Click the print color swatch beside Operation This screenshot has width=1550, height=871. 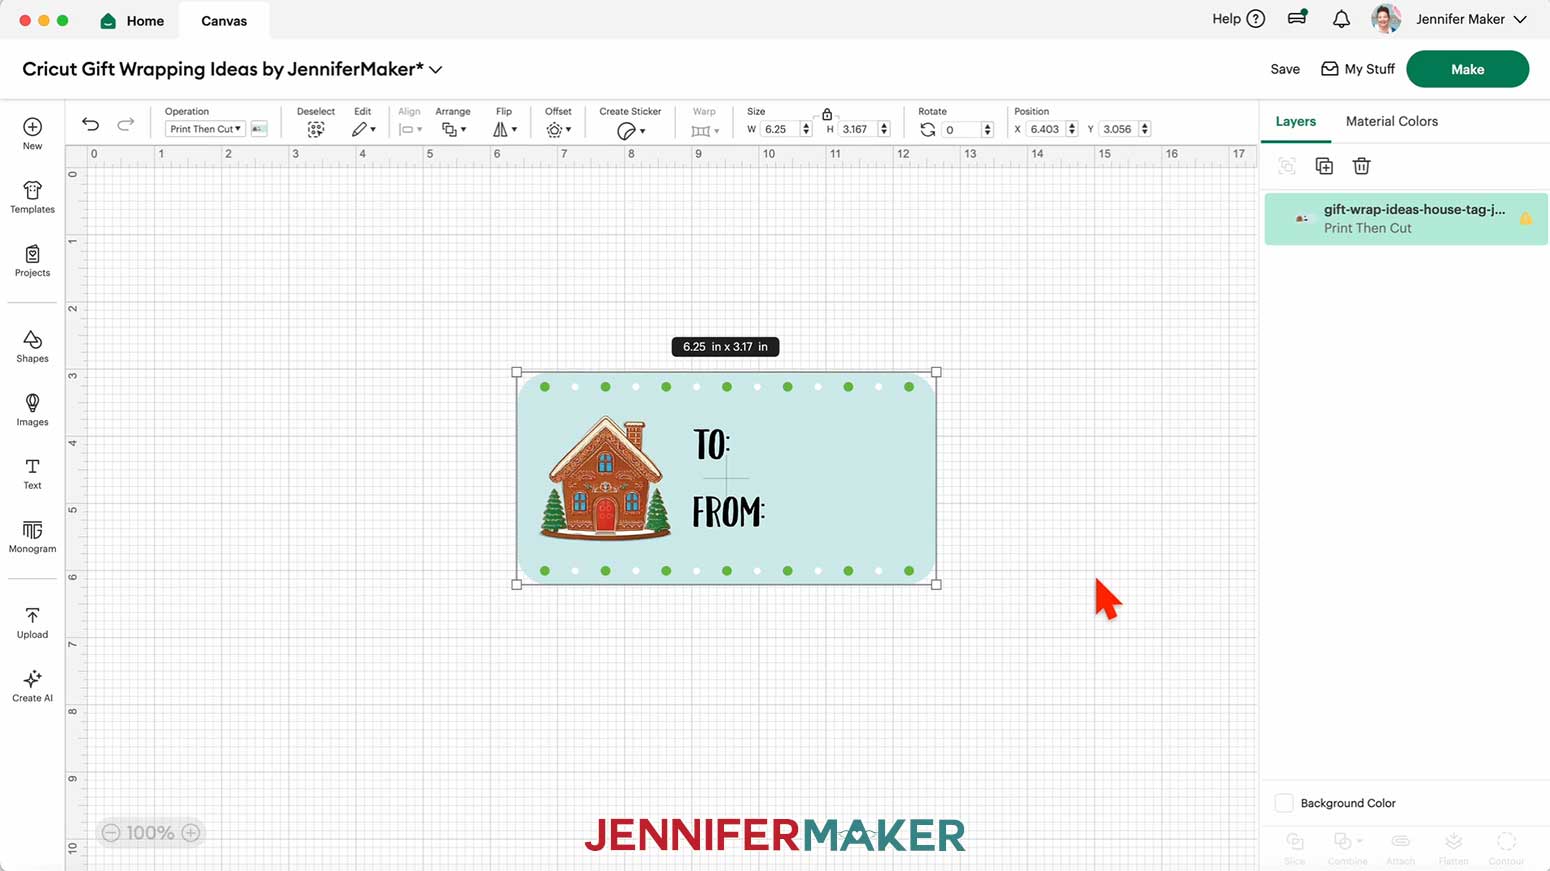[259, 129]
